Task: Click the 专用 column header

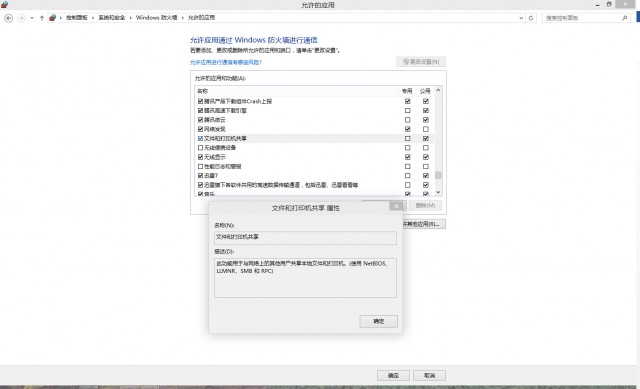Action: tap(407, 91)
